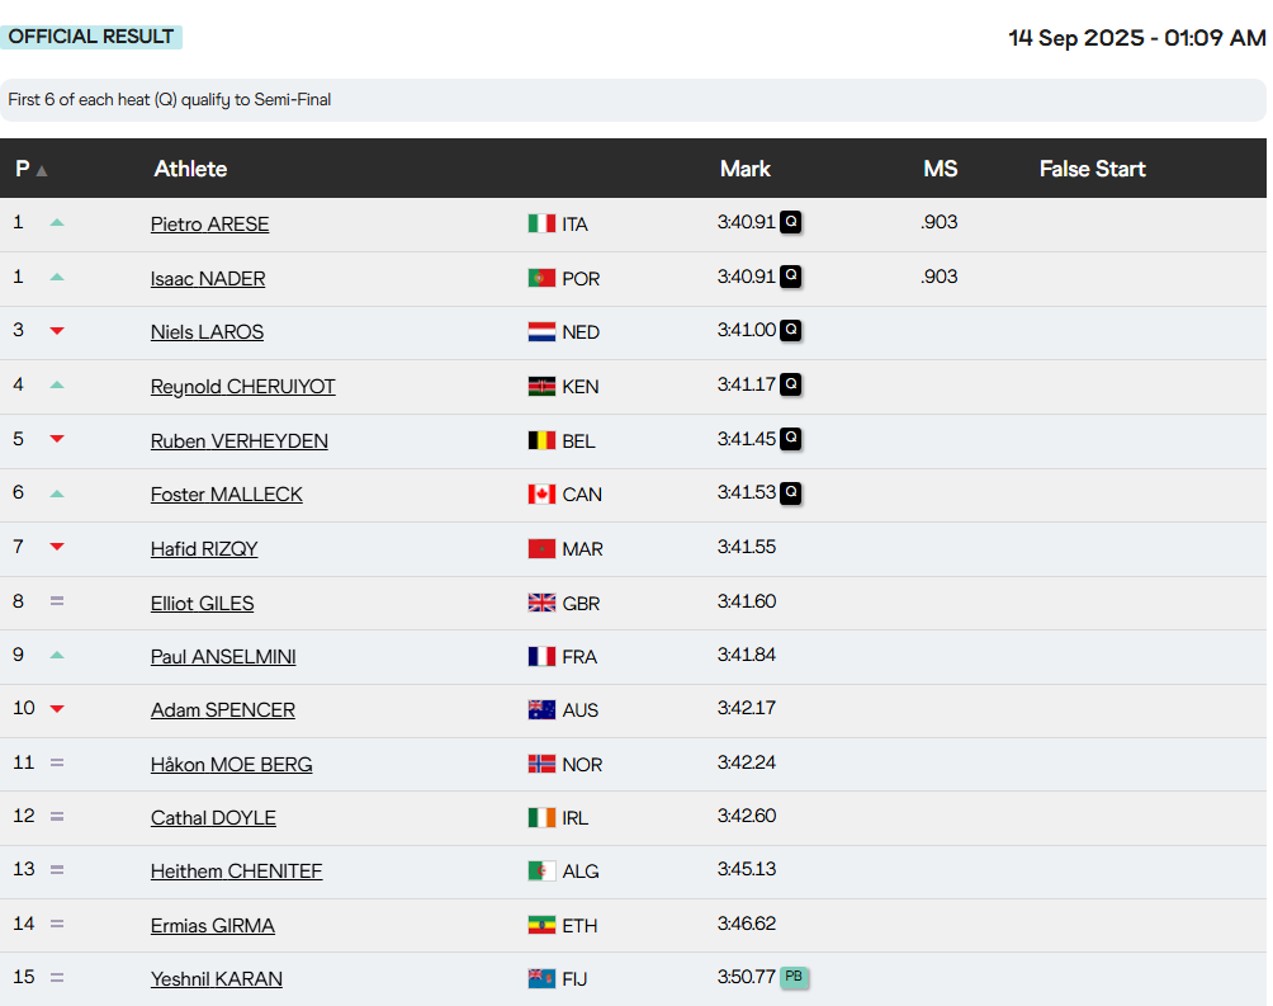Viewport: 1273px width, 1006px height.
Task: Click the Portugal flag icon beside POR
Action: coord(541,278)
